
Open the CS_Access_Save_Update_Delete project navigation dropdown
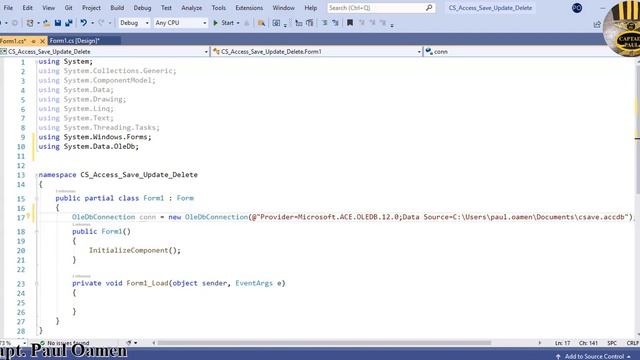pos(104,52)
